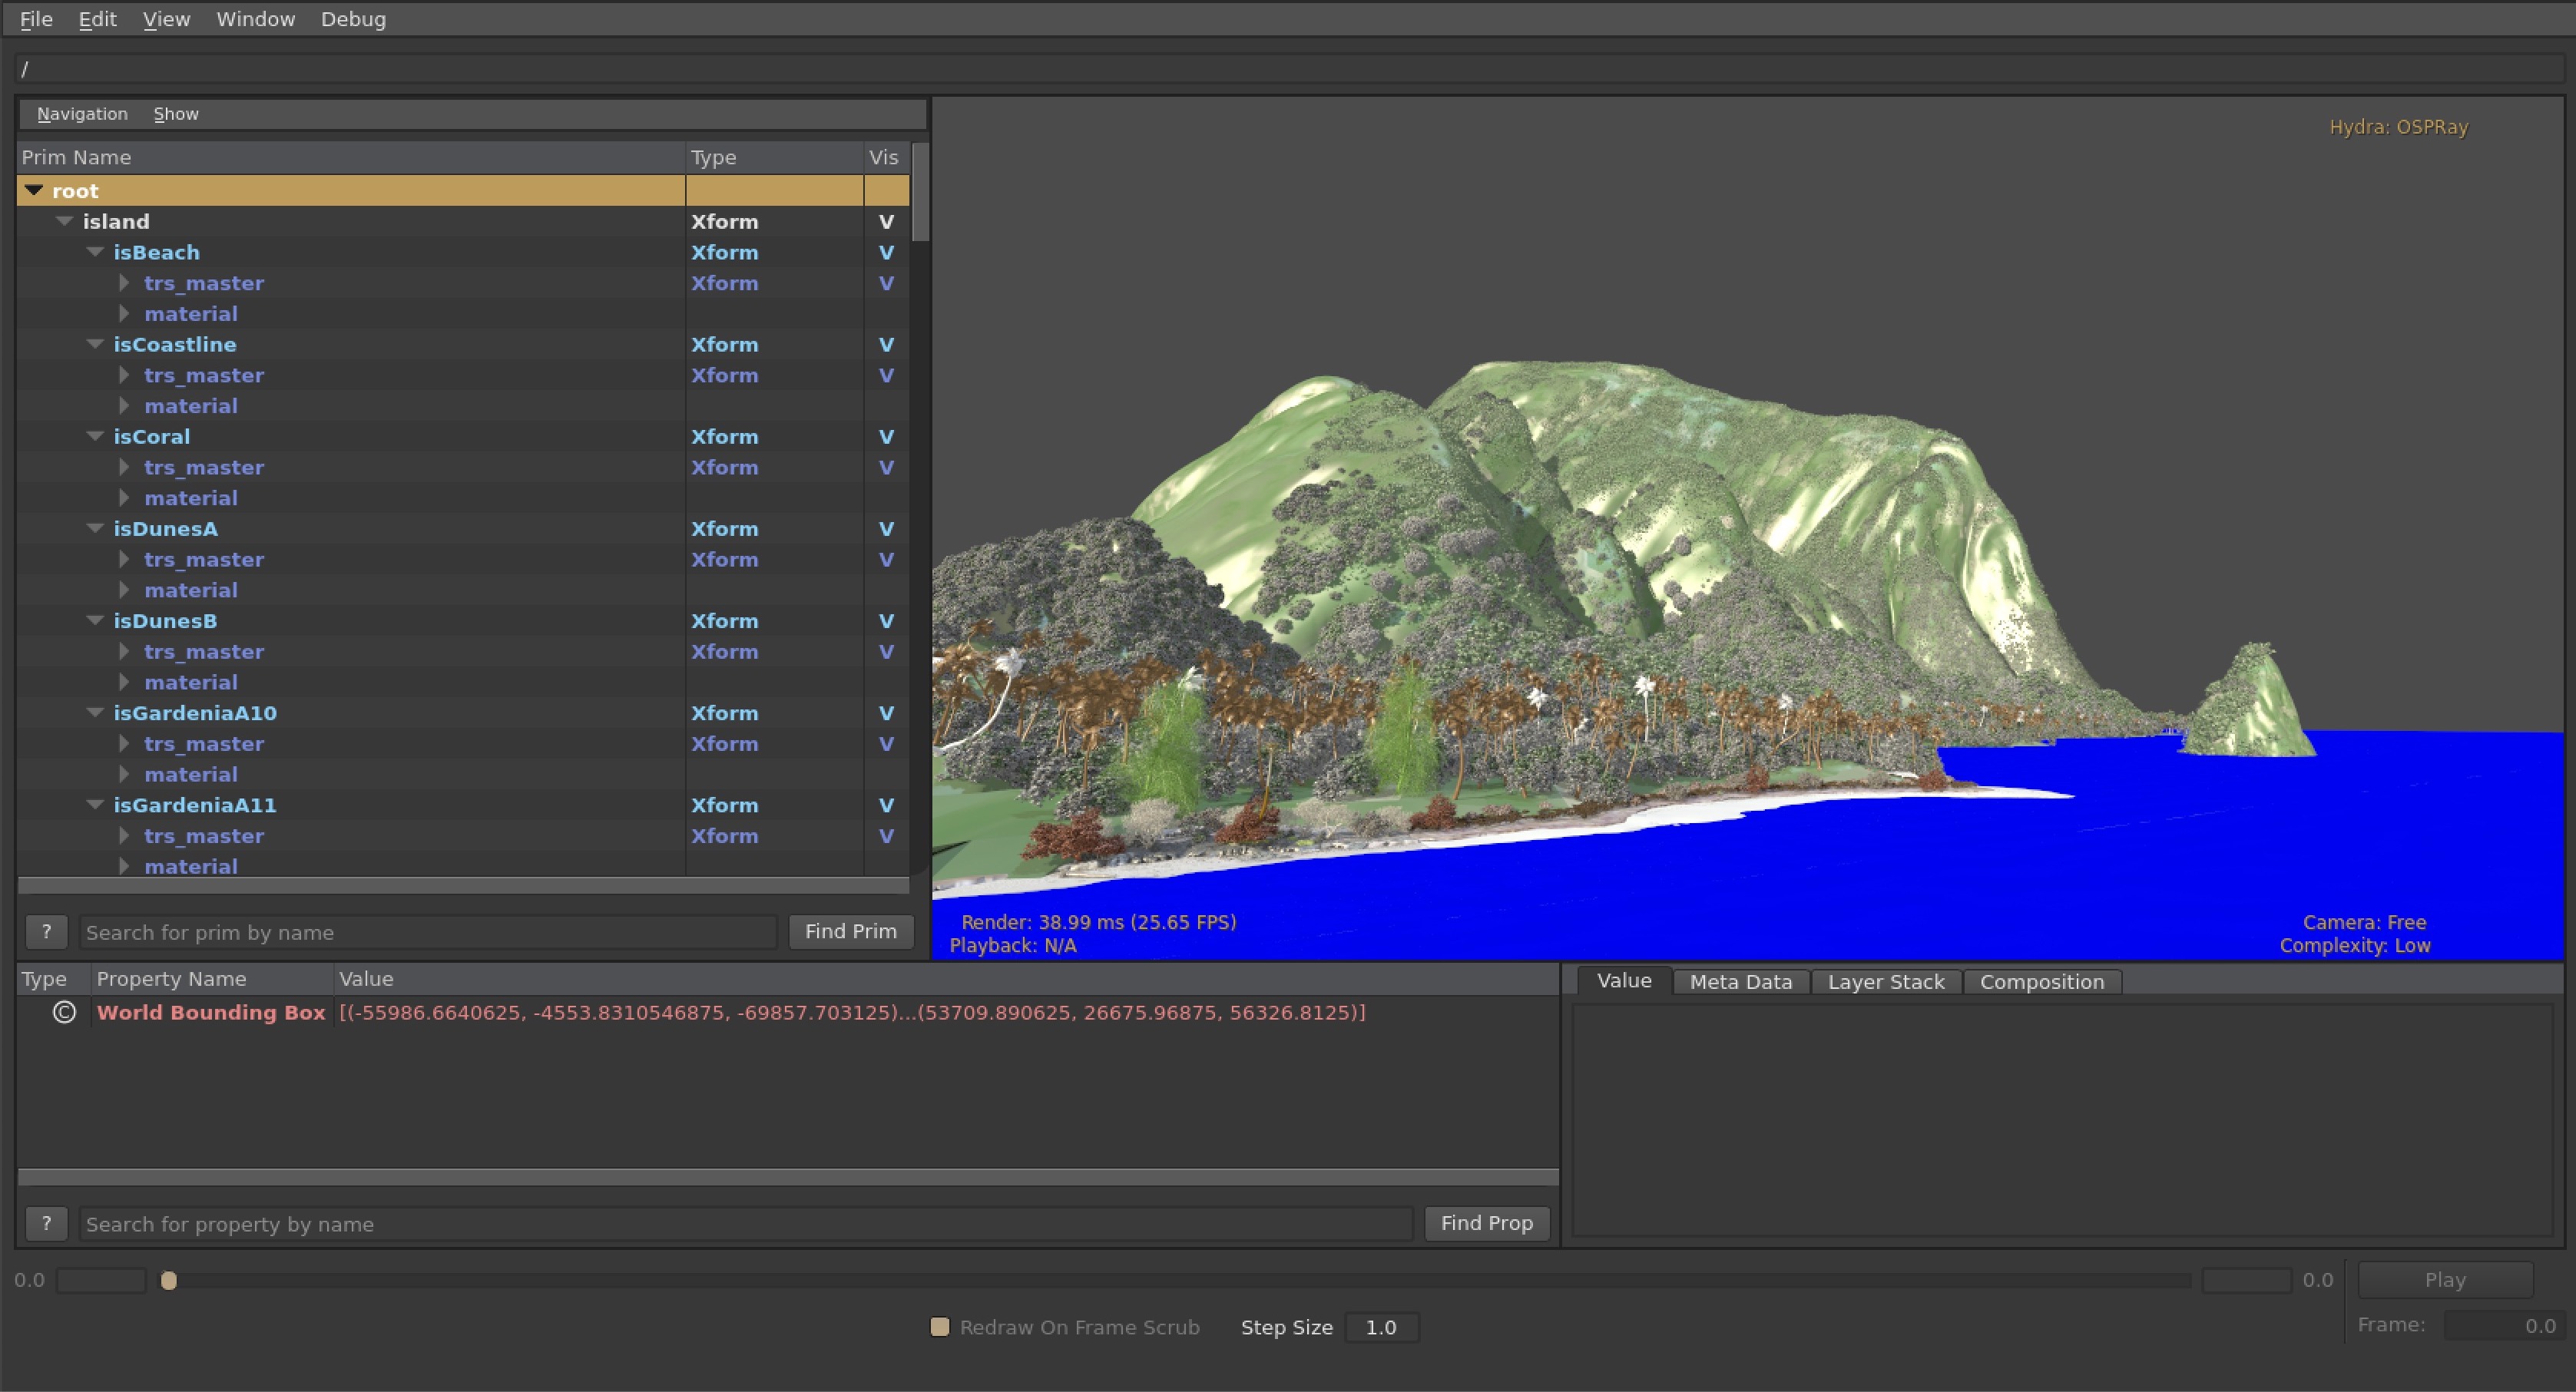Click the Find Prim button
This screenshot has height=1392, width=2576.
pyautogui.click(x=850, y=931)
